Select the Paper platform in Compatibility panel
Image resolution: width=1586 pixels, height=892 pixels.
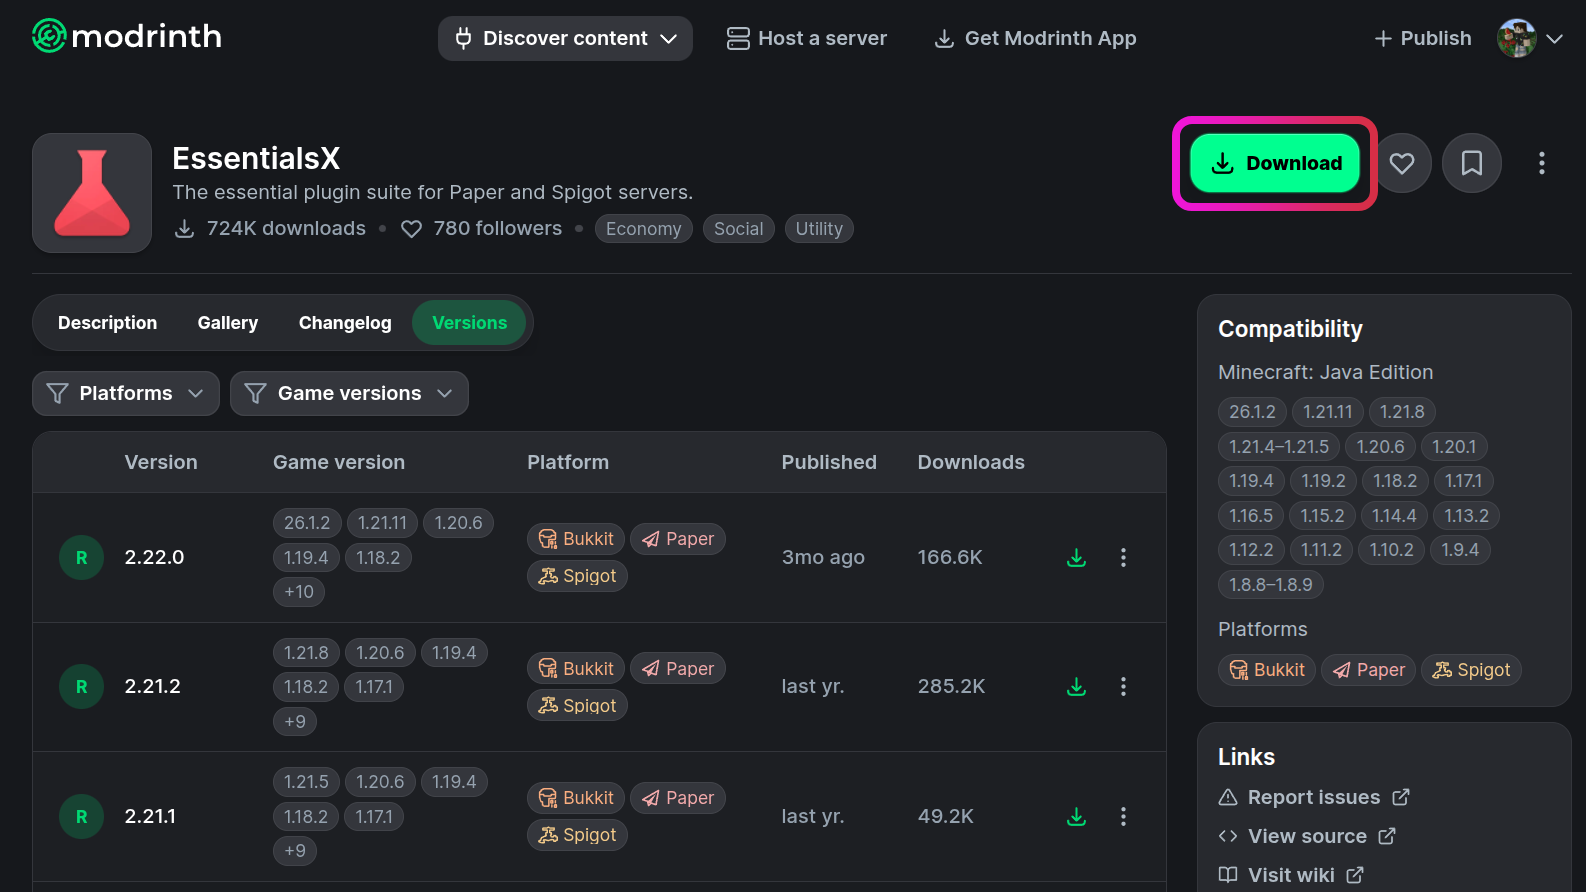pos(1369,670)
